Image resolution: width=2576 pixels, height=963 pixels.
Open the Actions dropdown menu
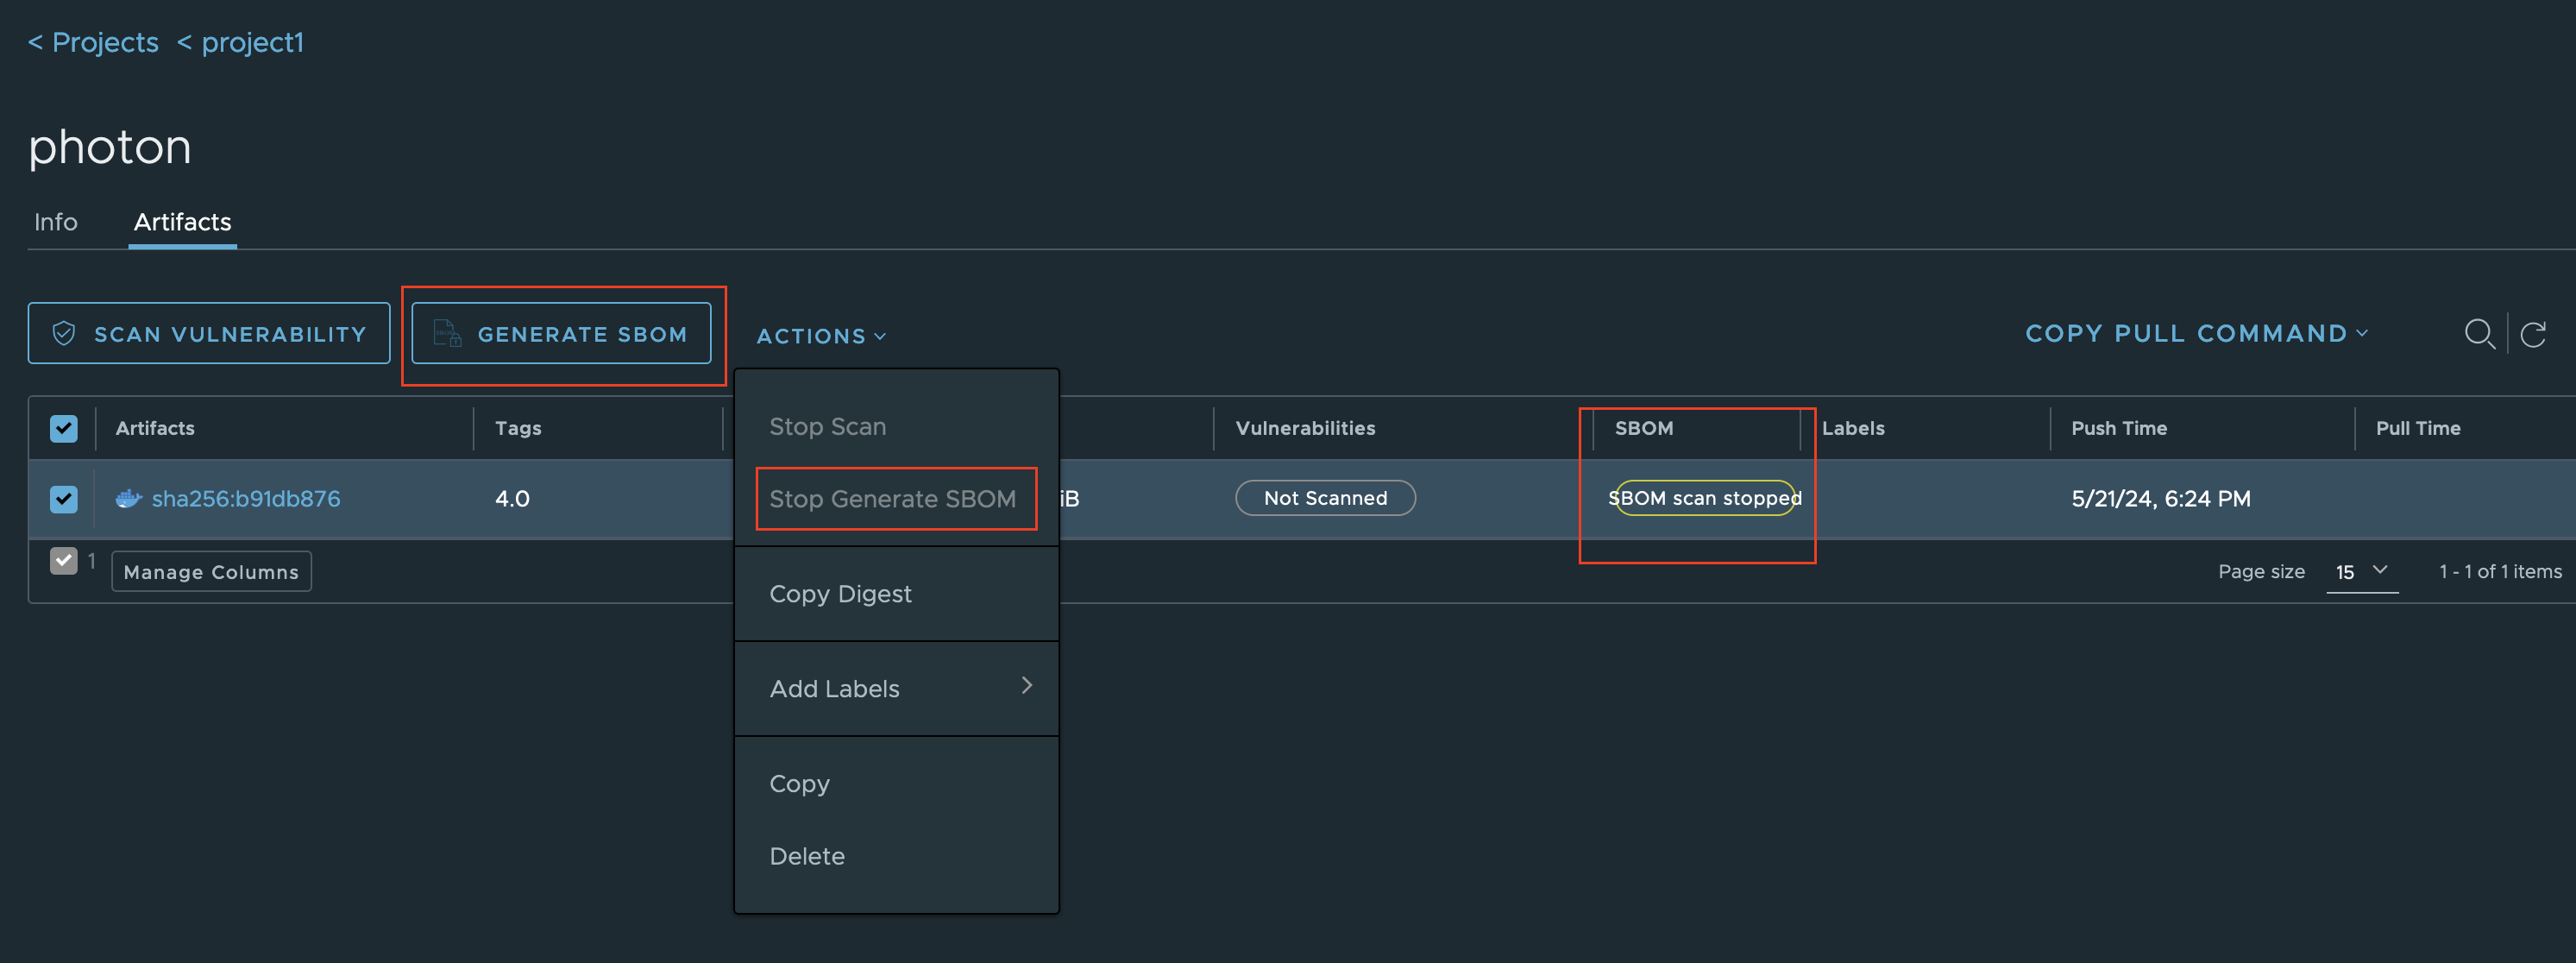coord(820,336)
